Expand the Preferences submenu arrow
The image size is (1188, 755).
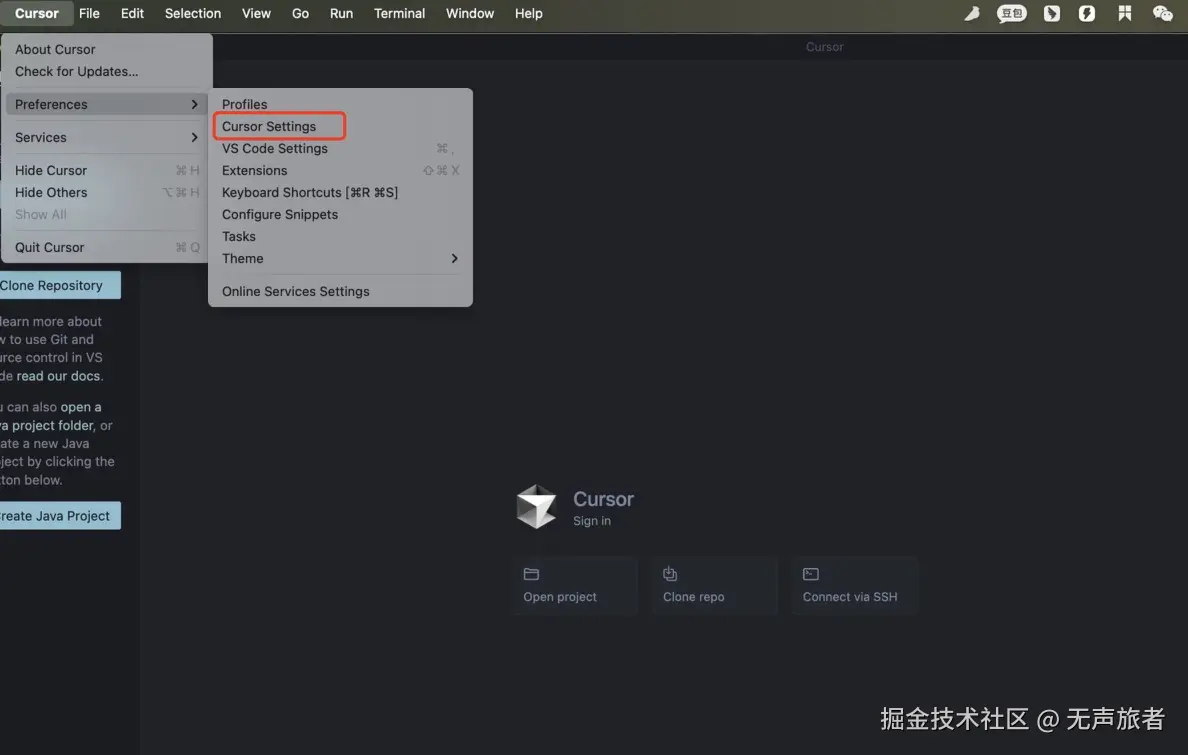tap(194, 105)
